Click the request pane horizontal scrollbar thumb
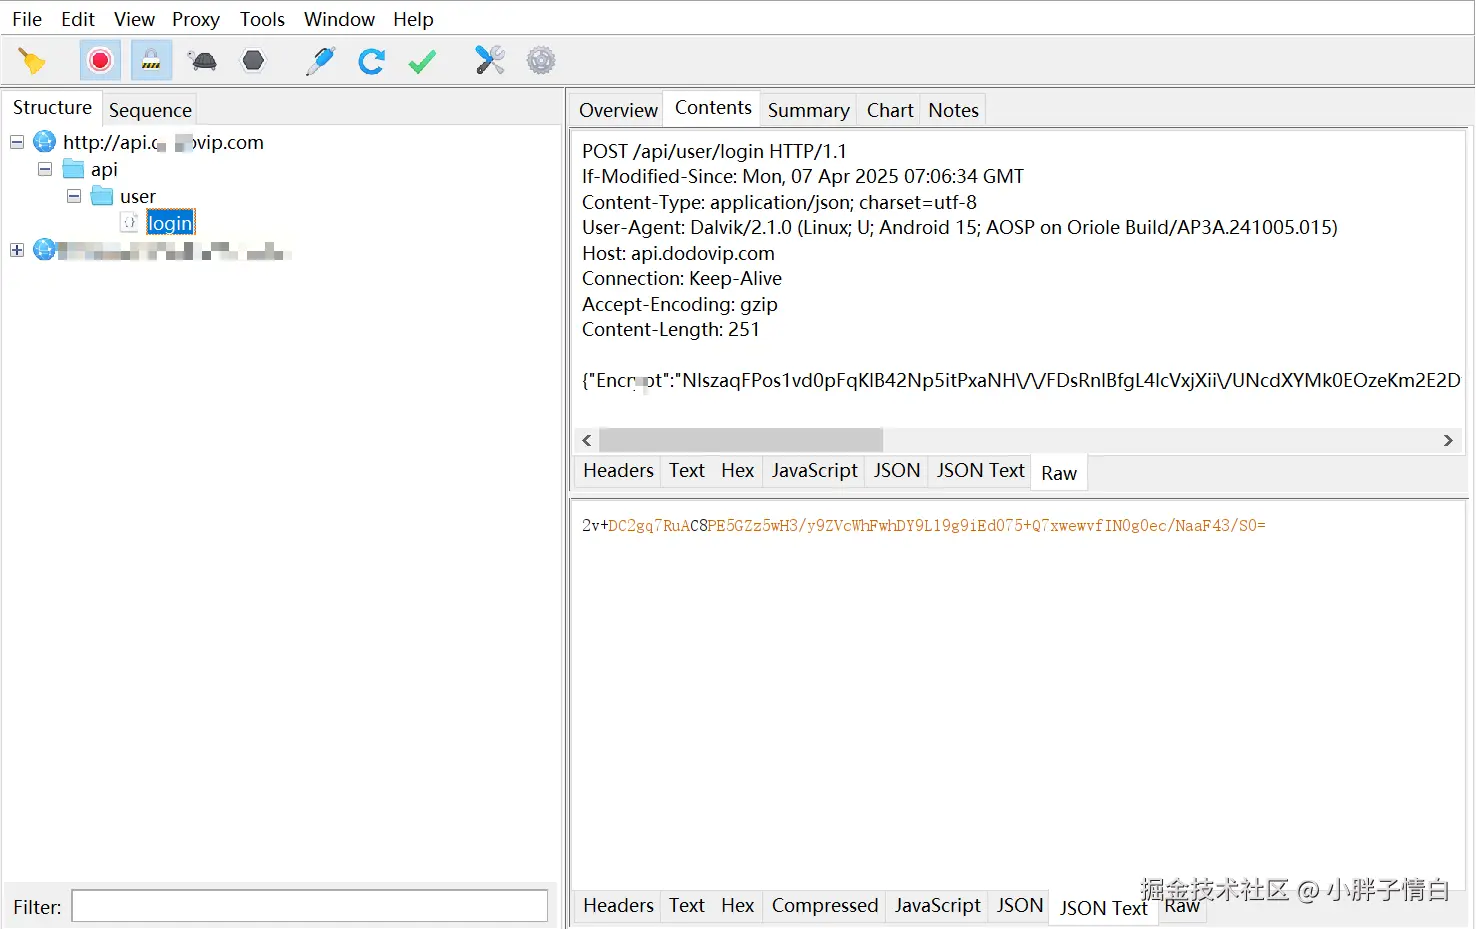The image size is (1476, 929). point(741,440)
